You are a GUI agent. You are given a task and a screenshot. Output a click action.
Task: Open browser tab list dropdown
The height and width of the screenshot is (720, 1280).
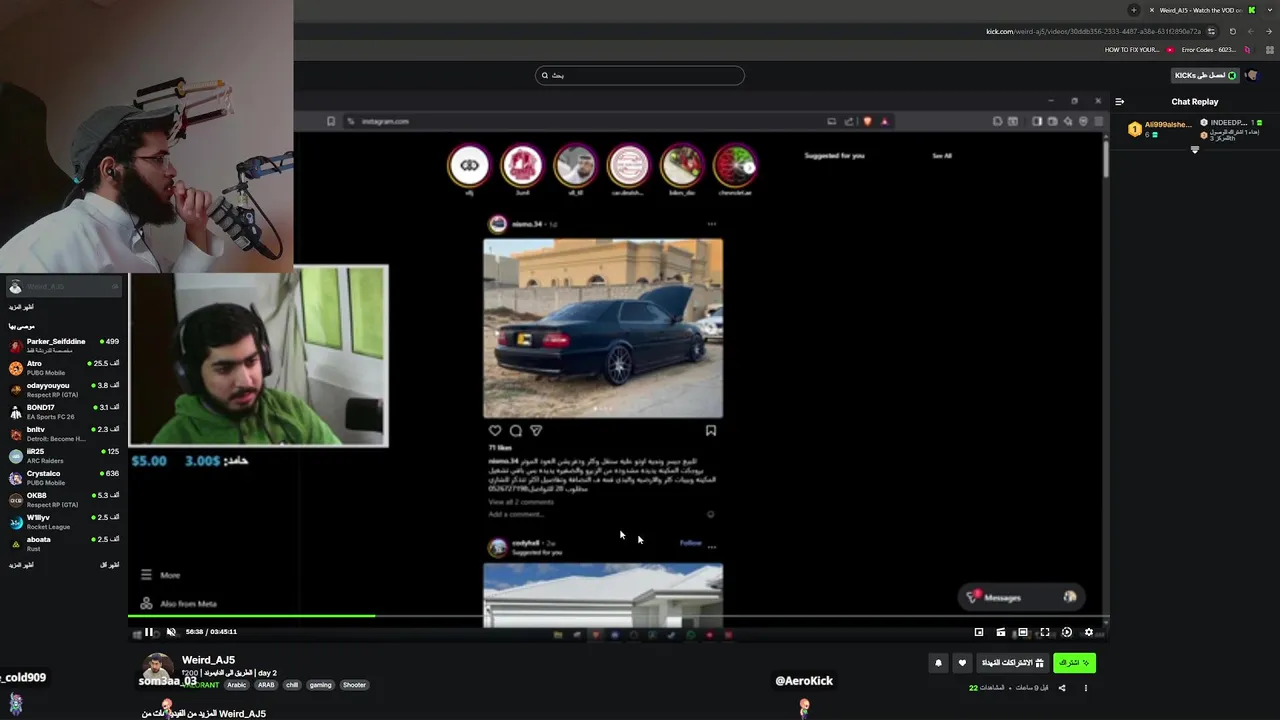[1270, 10]
